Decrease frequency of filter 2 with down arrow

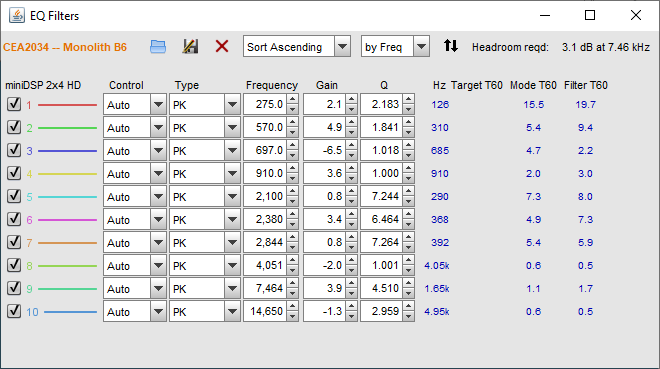tap(293, 132)
